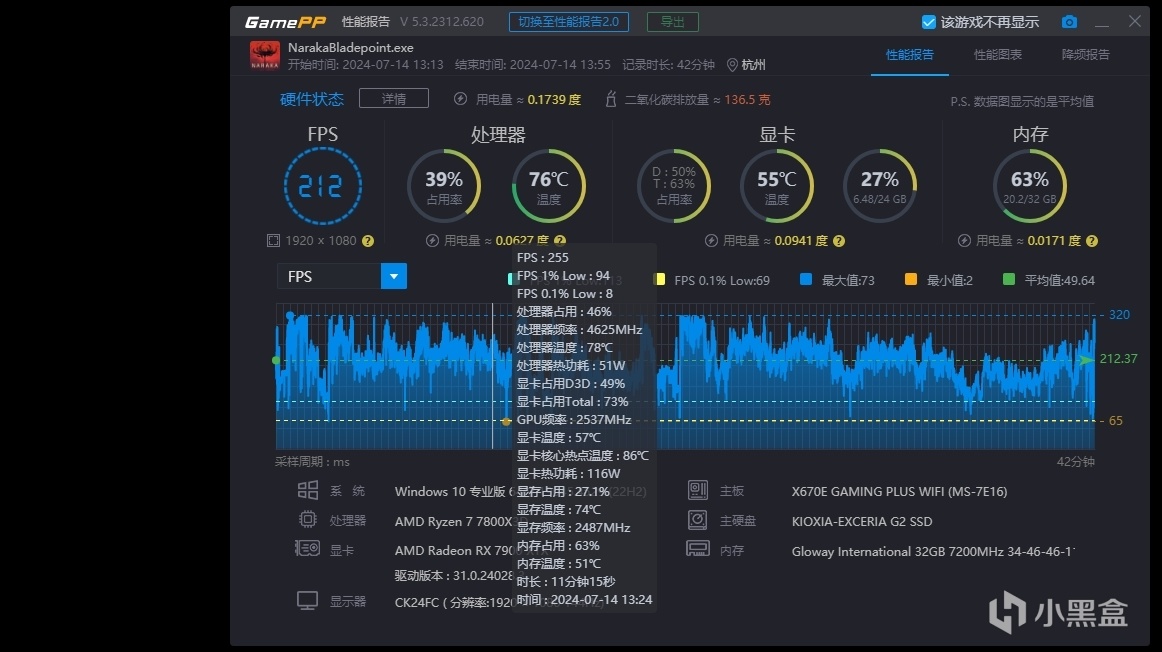
Task: Click the graphics card icon in hardware list
Action: [x=307, y=548]
